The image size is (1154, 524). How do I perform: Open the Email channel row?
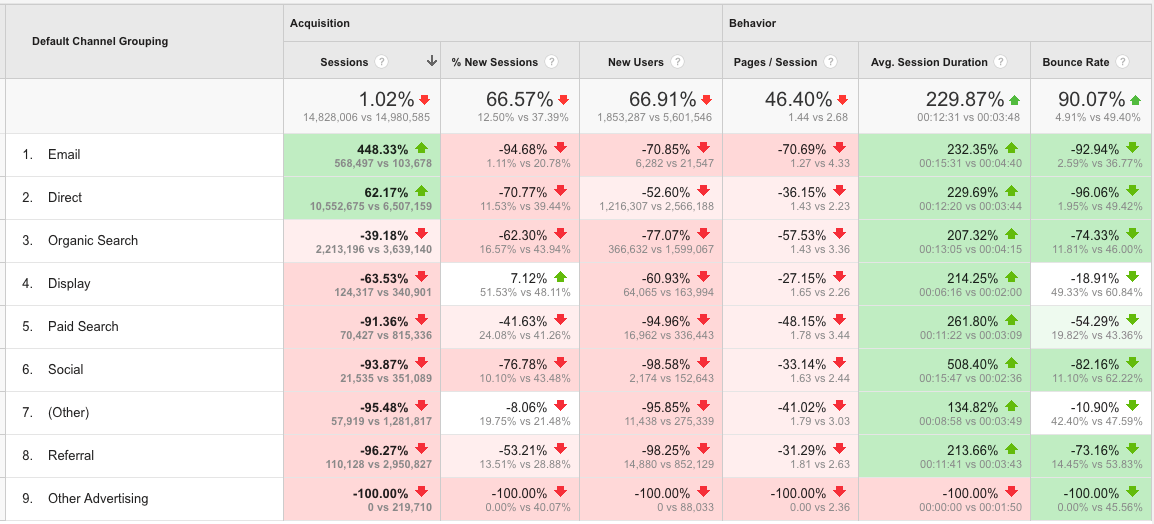(64, 155)
